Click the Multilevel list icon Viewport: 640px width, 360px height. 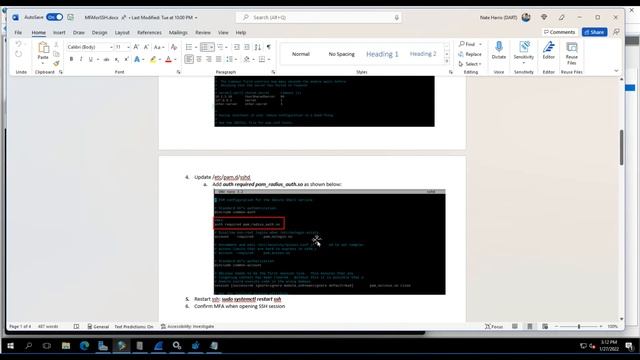coord(220,47)
